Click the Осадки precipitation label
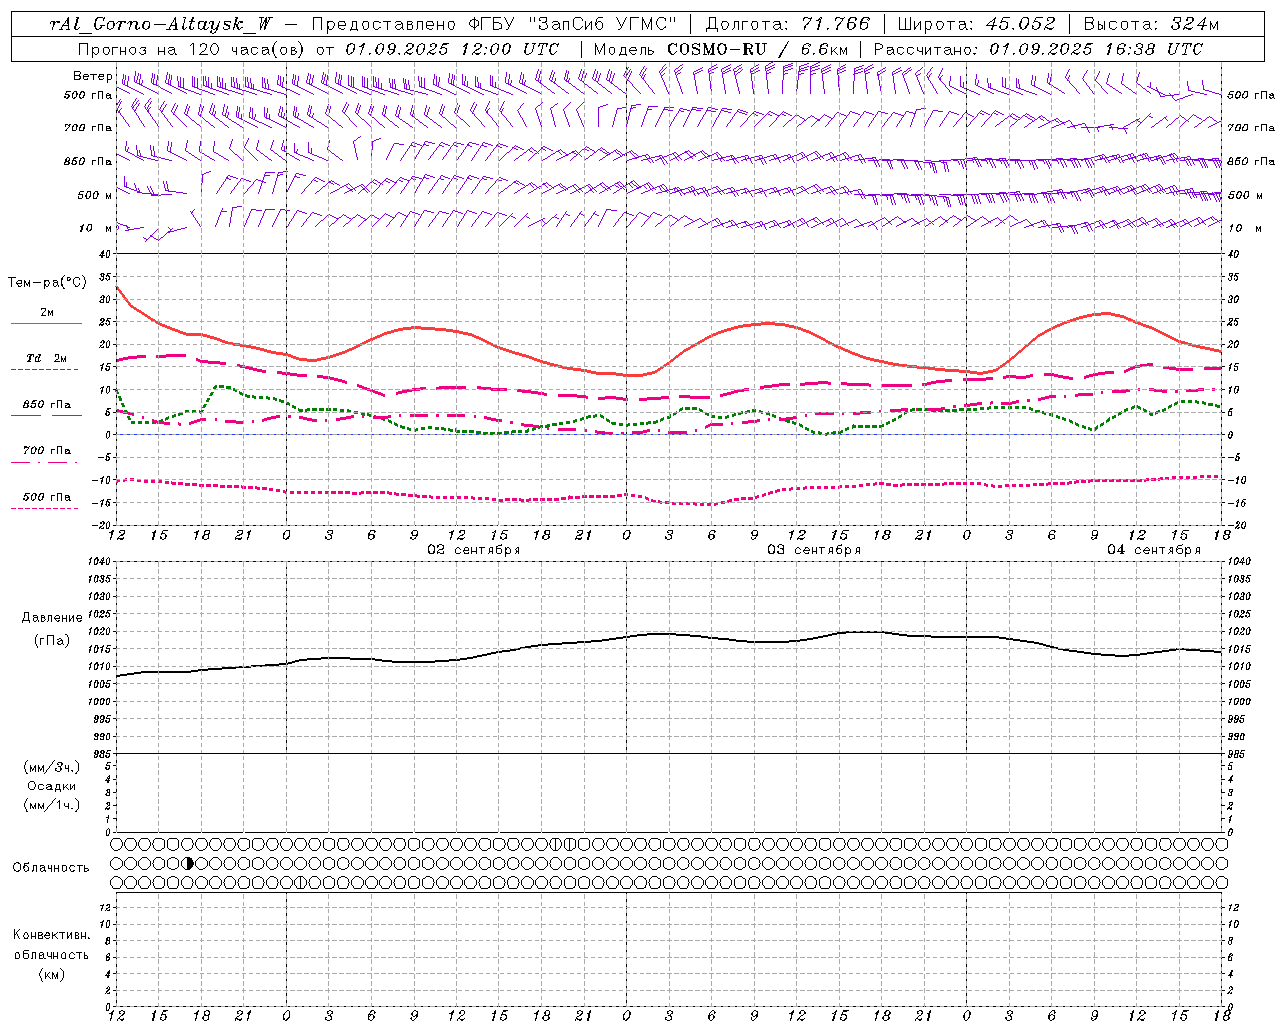1280x1024 pixels. tap(52, 786)
